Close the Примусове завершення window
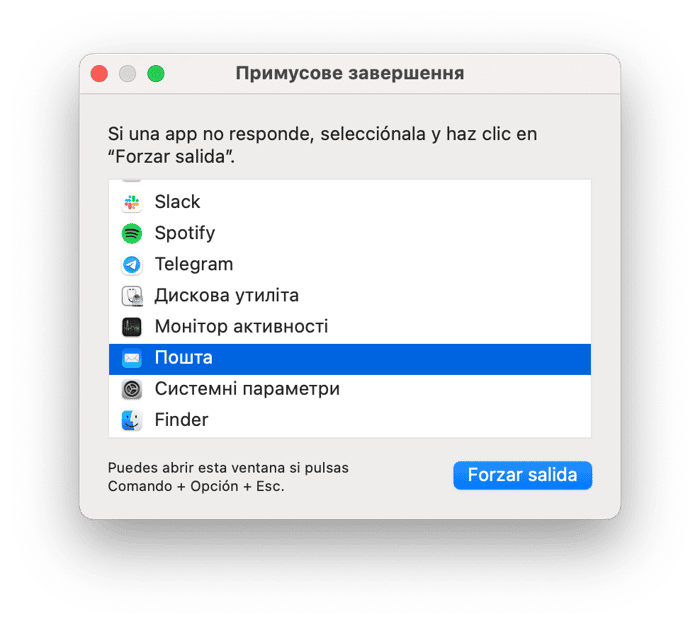 pos(99,74)
